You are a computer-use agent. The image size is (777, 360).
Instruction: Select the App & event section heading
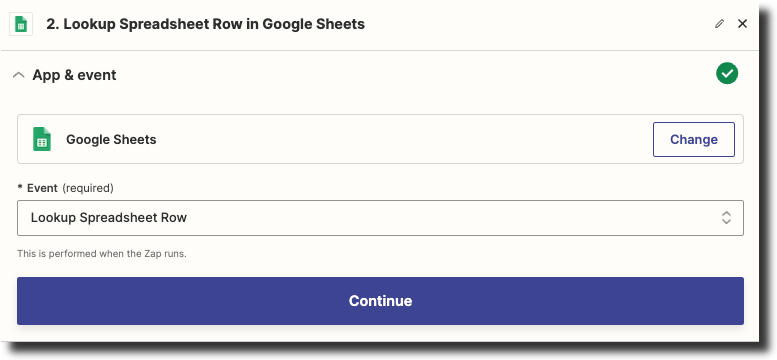coord(74,75)
